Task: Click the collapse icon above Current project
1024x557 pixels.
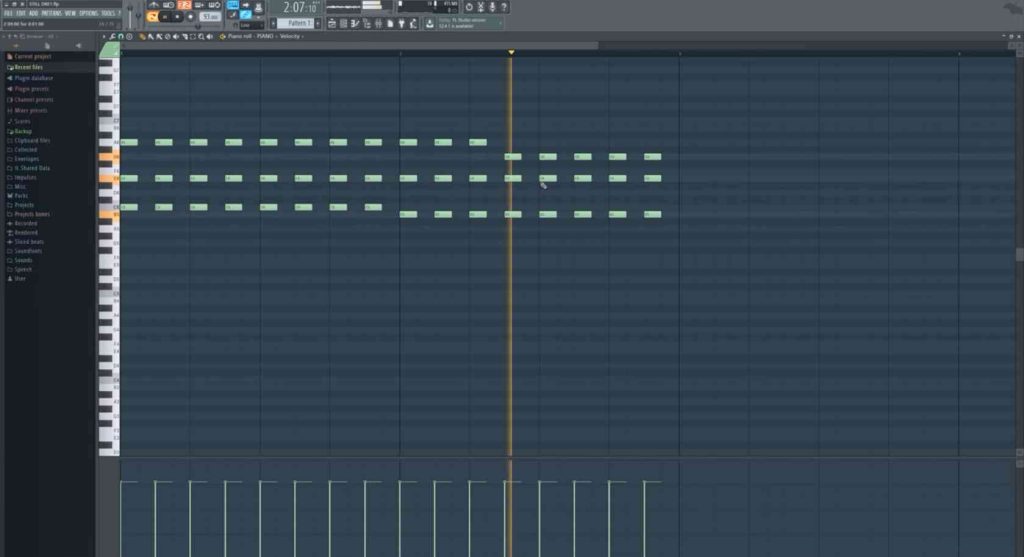Action: 16,46
